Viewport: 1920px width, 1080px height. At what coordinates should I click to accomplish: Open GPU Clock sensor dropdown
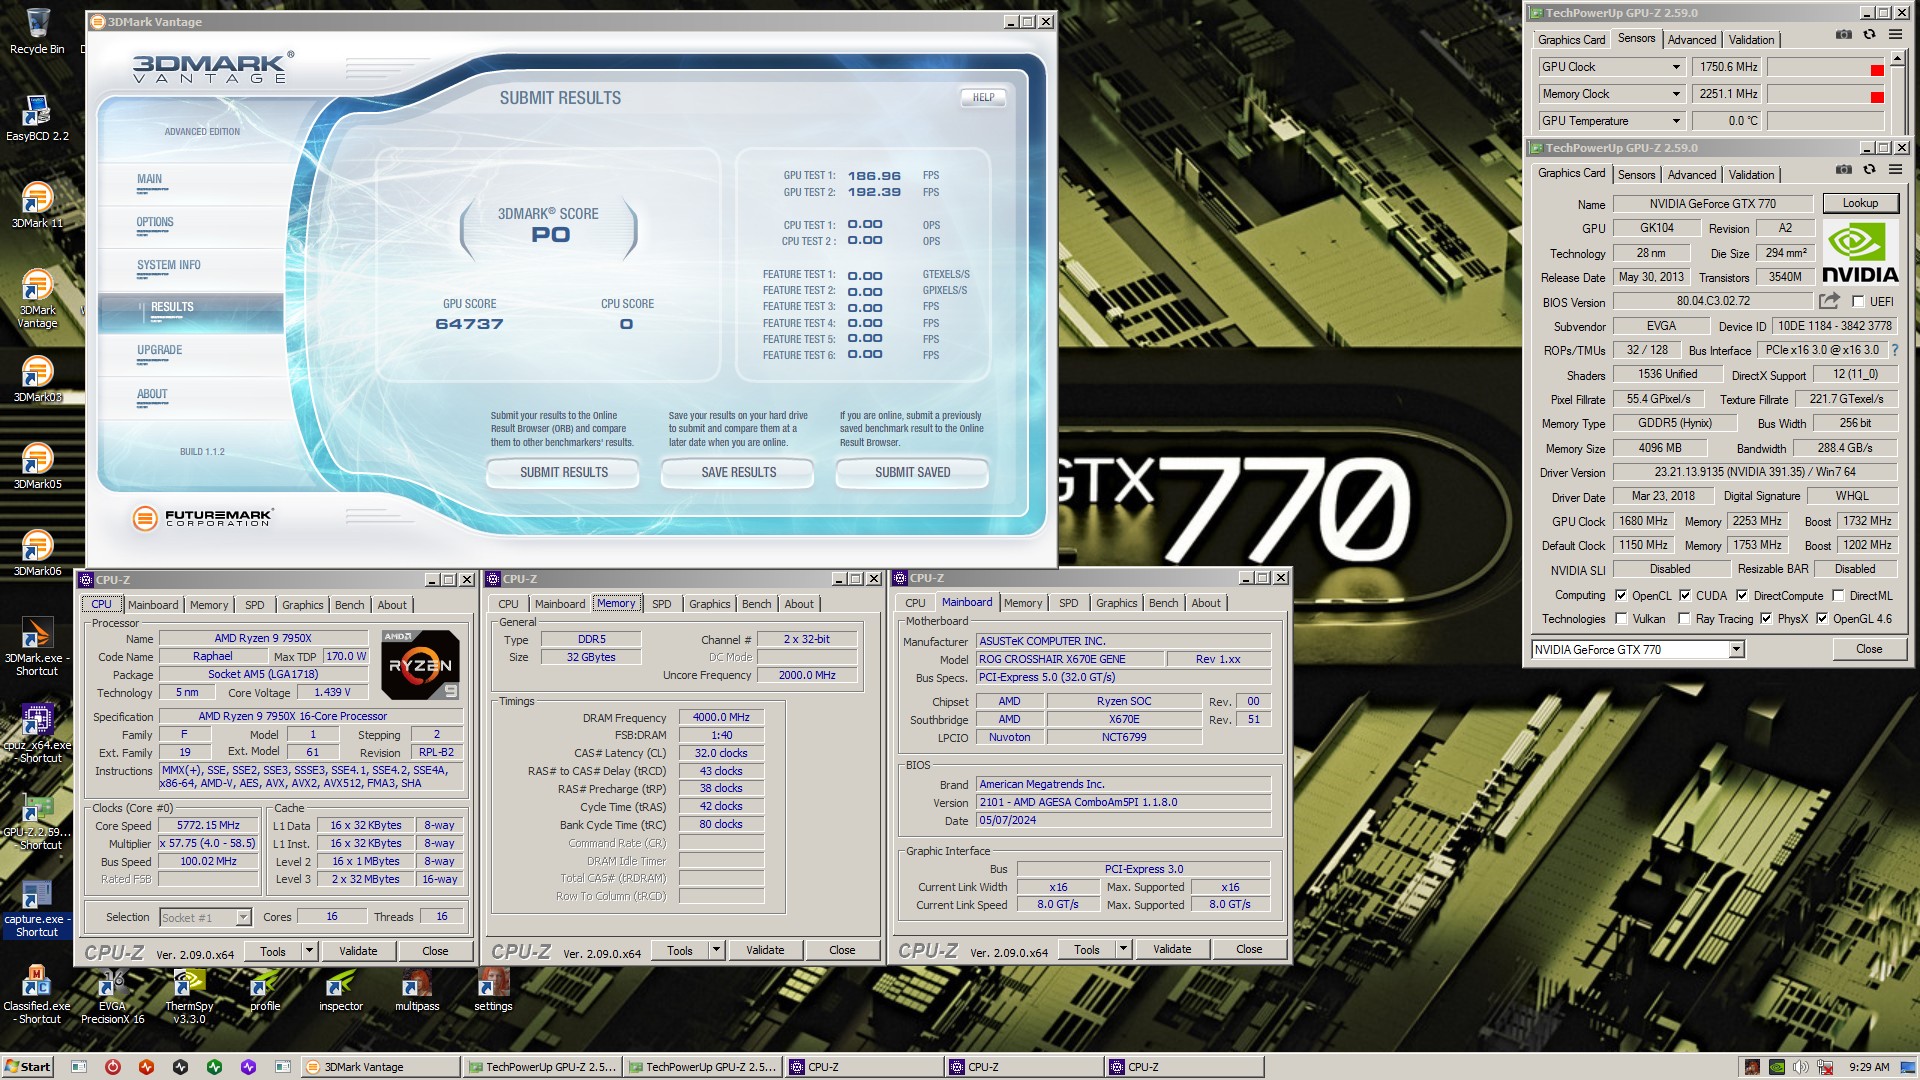pos(1677,67)
